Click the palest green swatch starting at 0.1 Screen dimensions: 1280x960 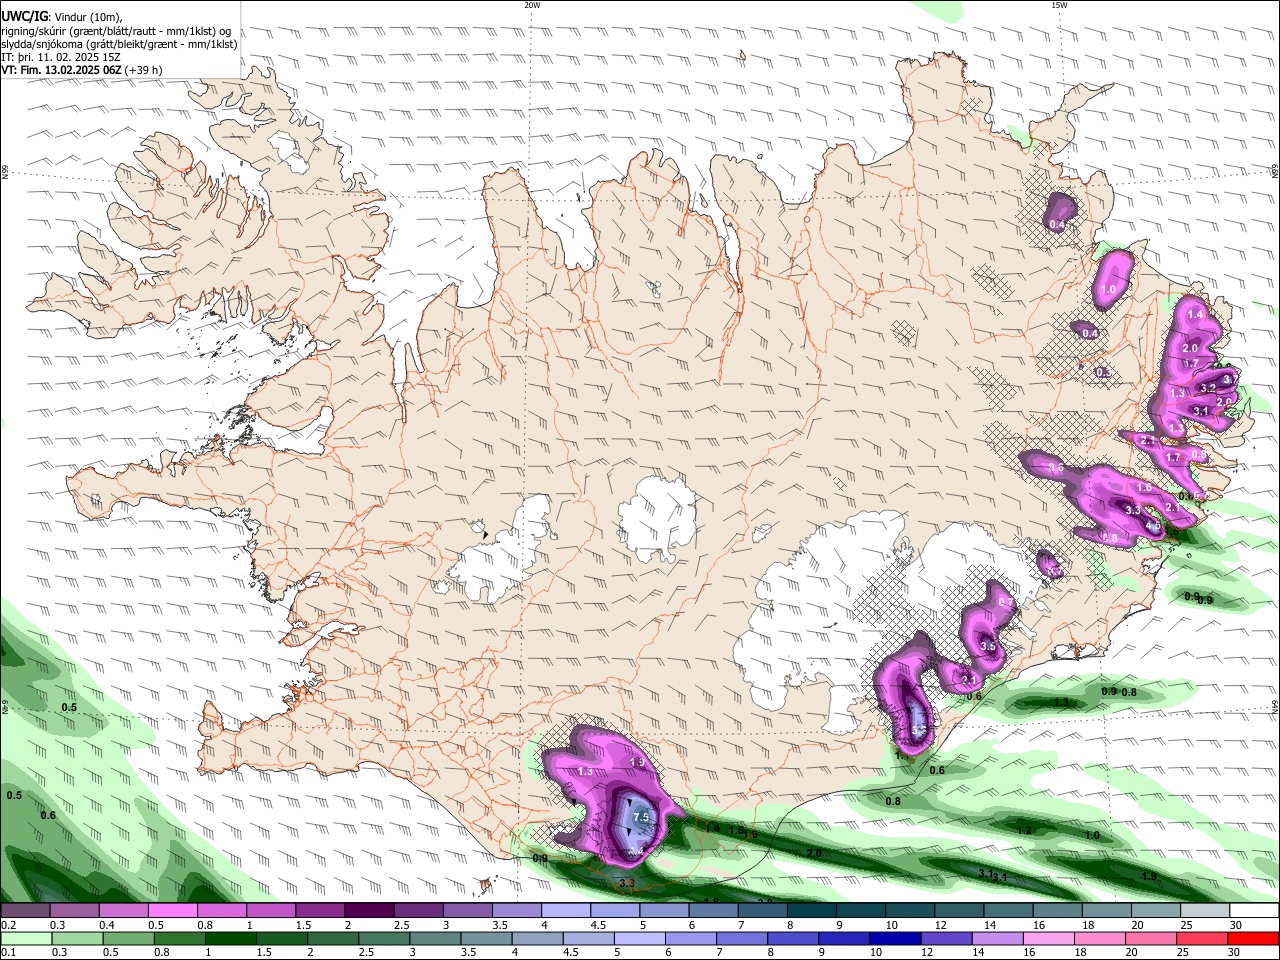tap(25, 938)
